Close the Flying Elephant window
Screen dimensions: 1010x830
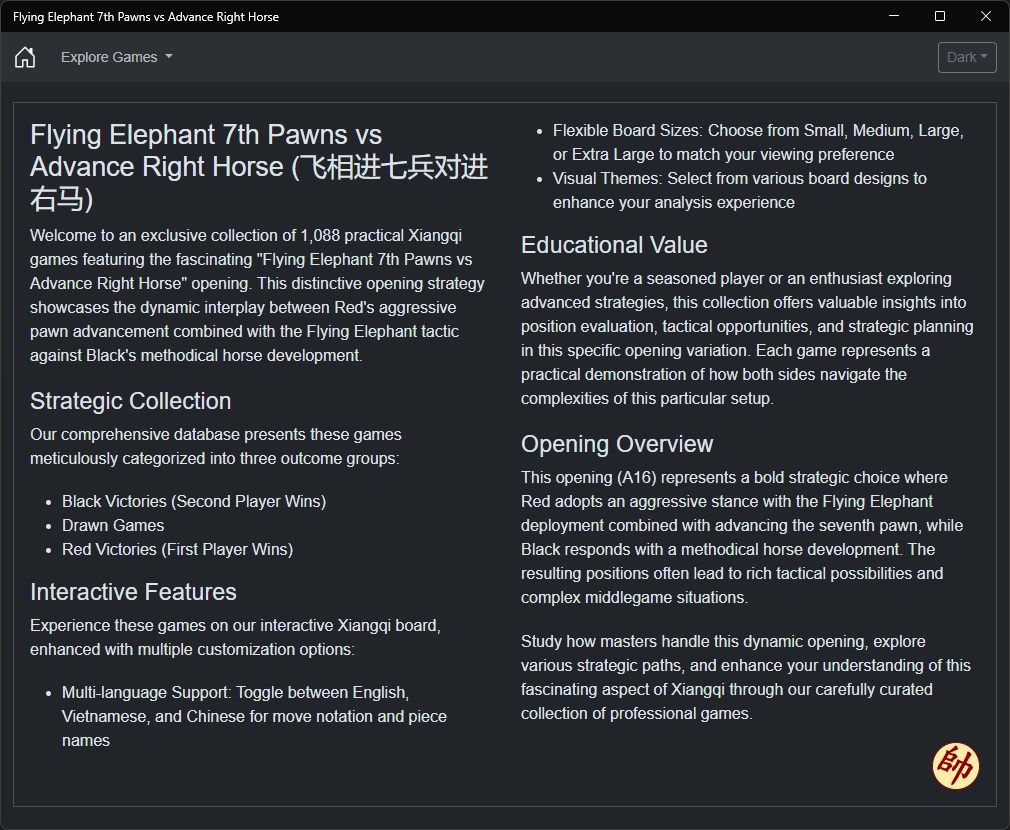point(986,16)
